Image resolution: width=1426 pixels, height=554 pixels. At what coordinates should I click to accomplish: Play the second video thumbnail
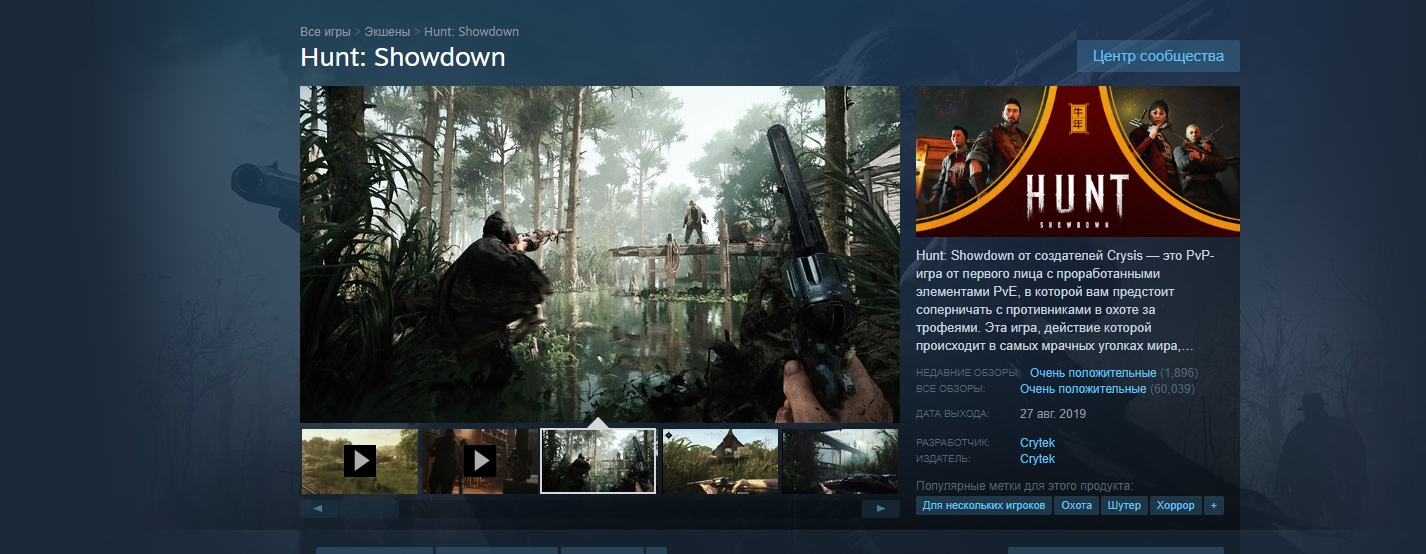(x=480, y=461)
